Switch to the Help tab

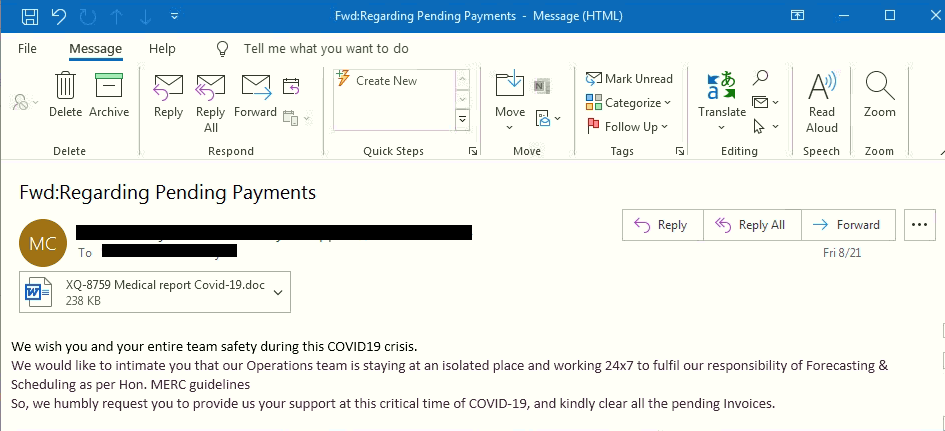click(162, 48)
